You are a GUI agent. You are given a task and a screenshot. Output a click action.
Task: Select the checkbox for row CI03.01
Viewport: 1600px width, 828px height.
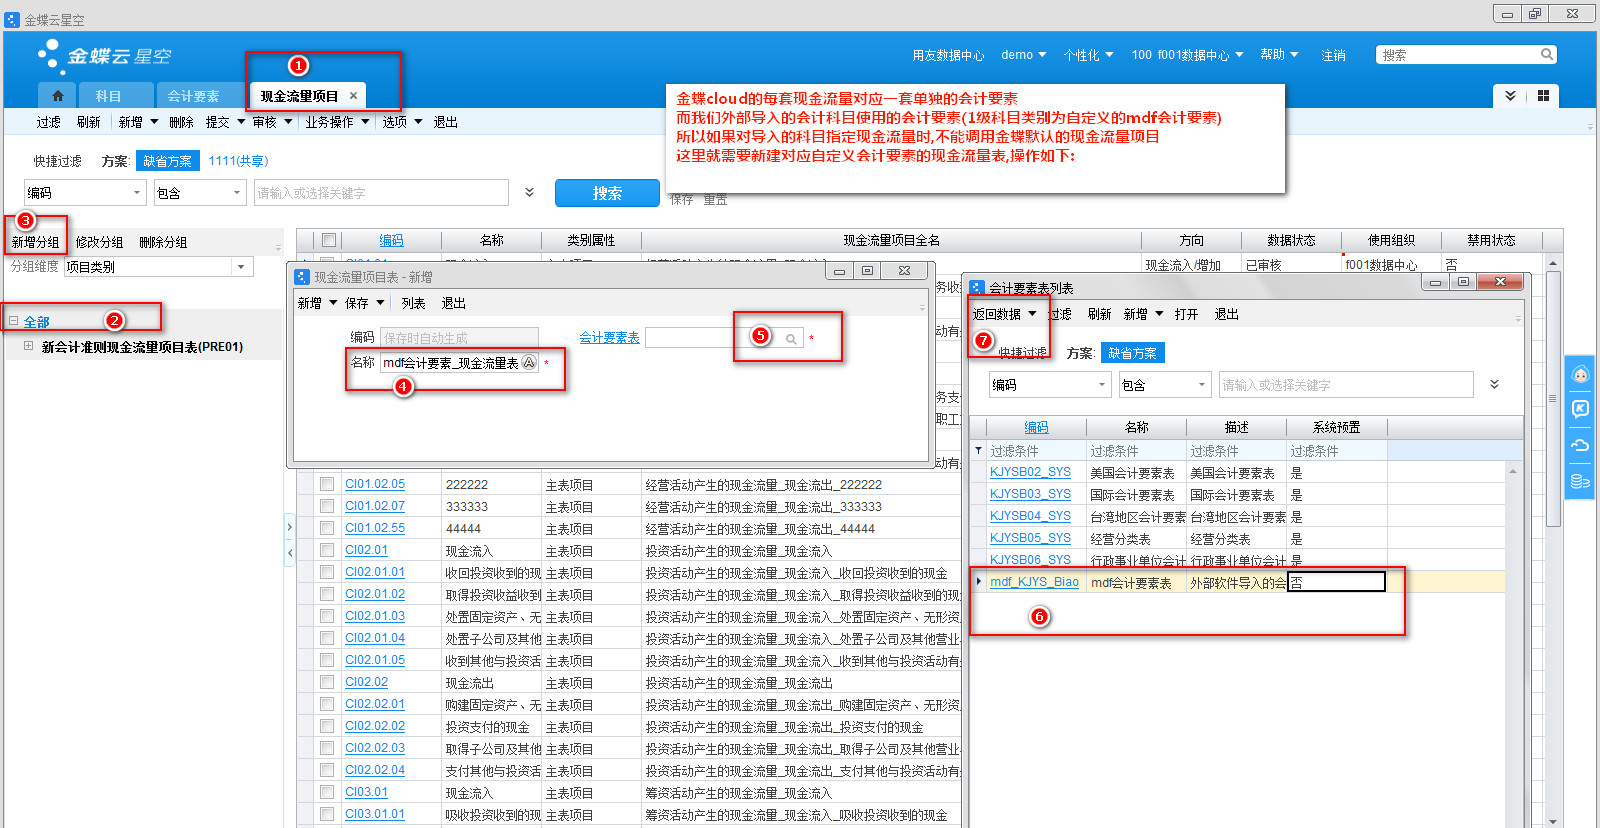(327, 793)
